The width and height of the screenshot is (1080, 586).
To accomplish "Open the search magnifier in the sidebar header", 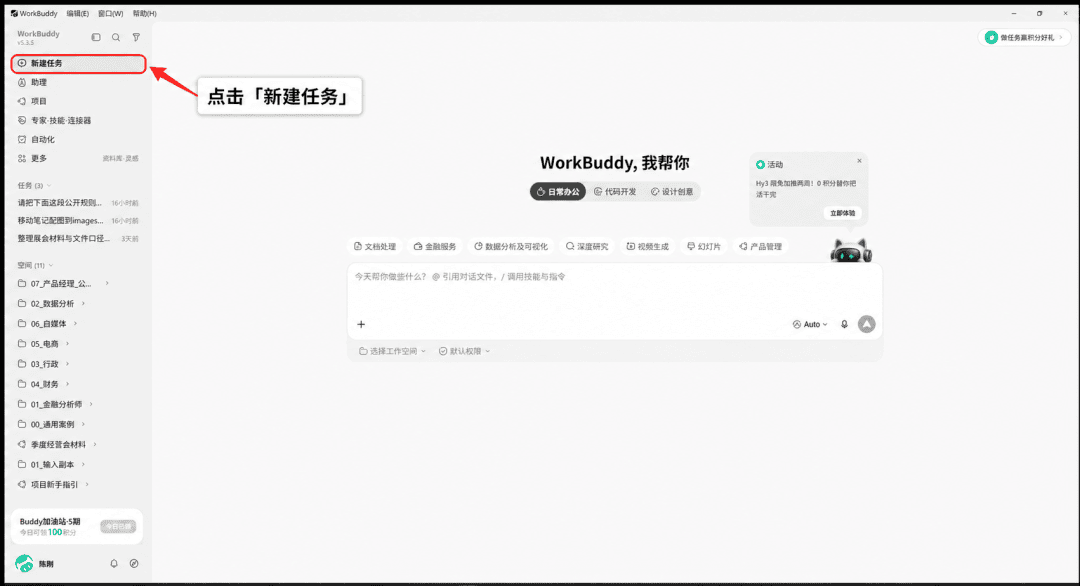I will pos(116,37).
